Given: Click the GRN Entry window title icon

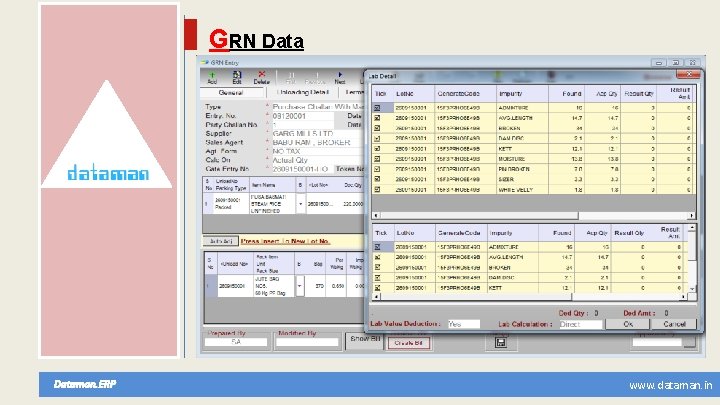Looking at the screenshot, I should coord(205,62).
